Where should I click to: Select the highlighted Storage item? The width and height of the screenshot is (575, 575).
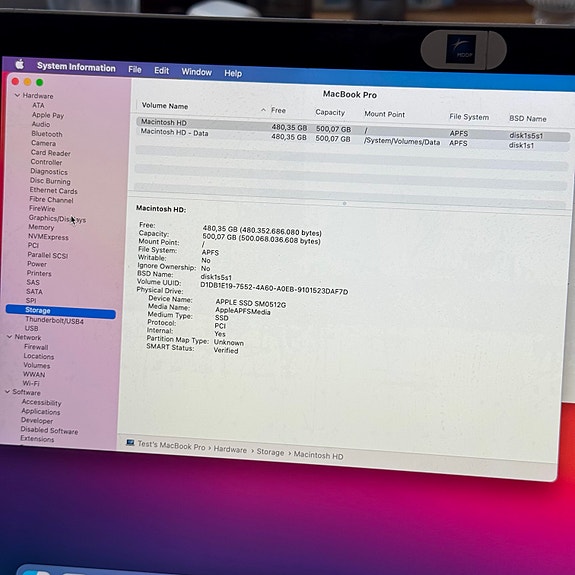click(x=61, y=311)
